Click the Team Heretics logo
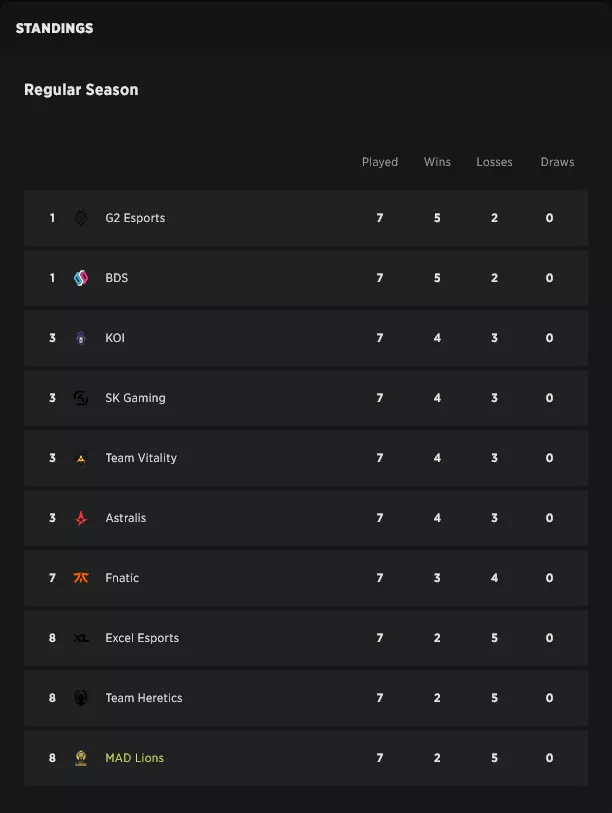Image resolution: width=612 pixels, height=813 pixels. pyautogui.click(x=80, y=698)
